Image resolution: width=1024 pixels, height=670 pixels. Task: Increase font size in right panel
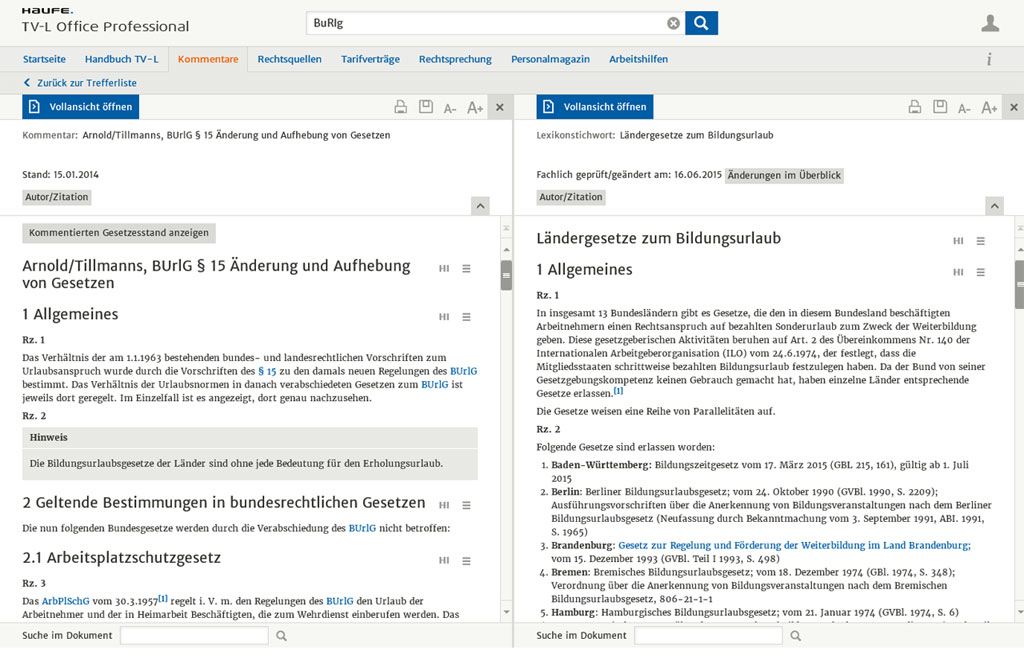click(989, 108)
